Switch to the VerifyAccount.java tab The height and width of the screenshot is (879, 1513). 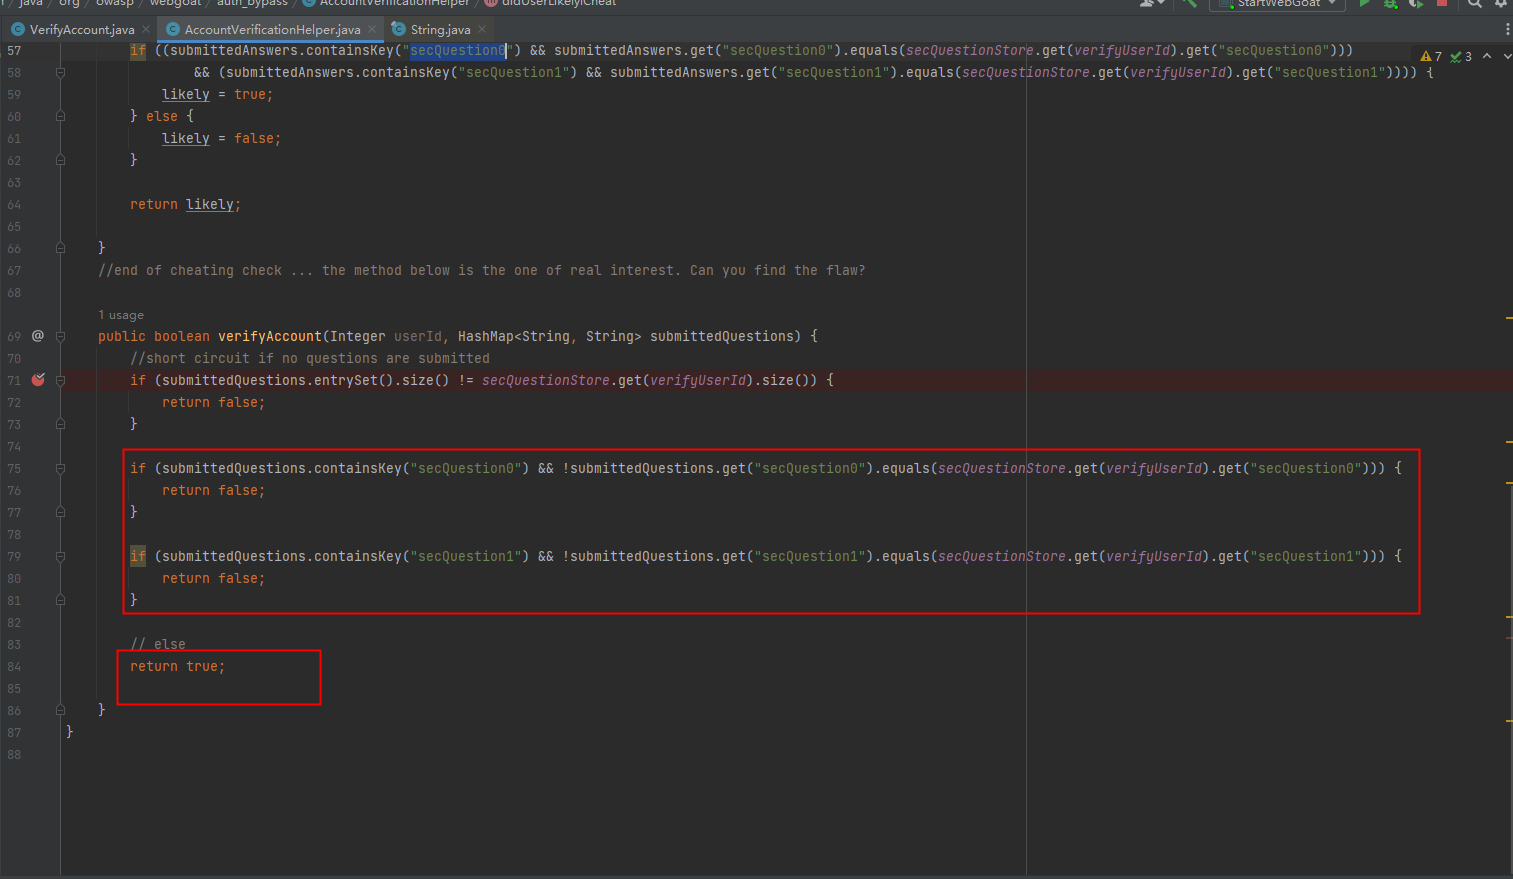tap(81, 29)
